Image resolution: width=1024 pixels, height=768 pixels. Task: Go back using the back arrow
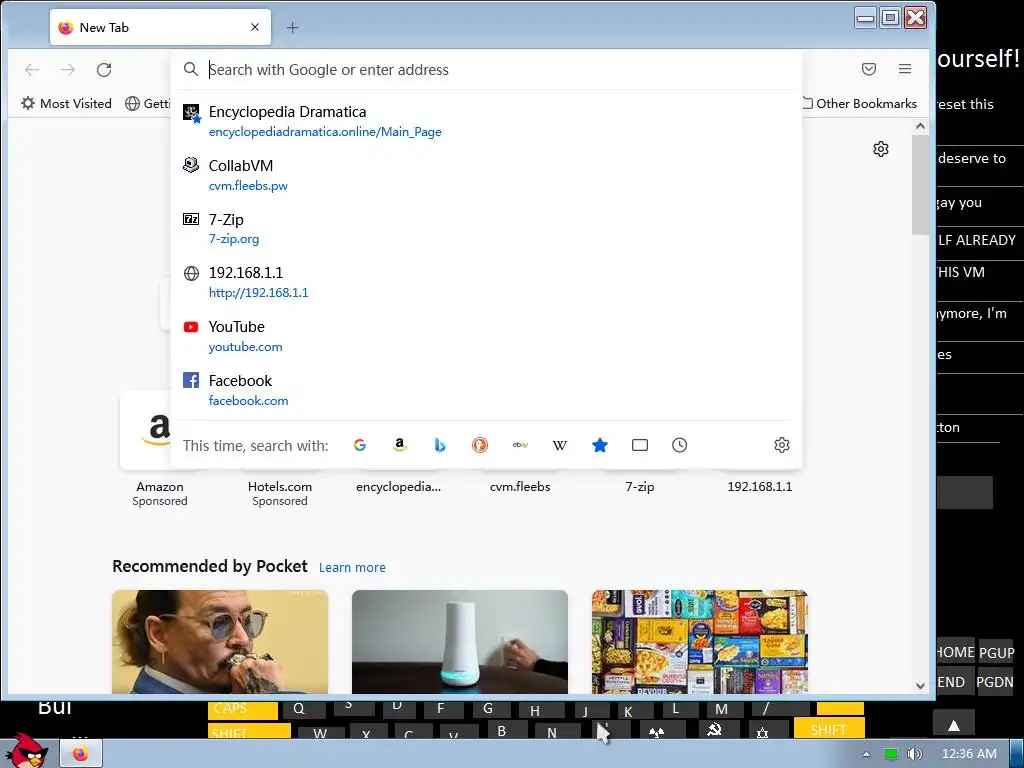(x=32, y=69)
